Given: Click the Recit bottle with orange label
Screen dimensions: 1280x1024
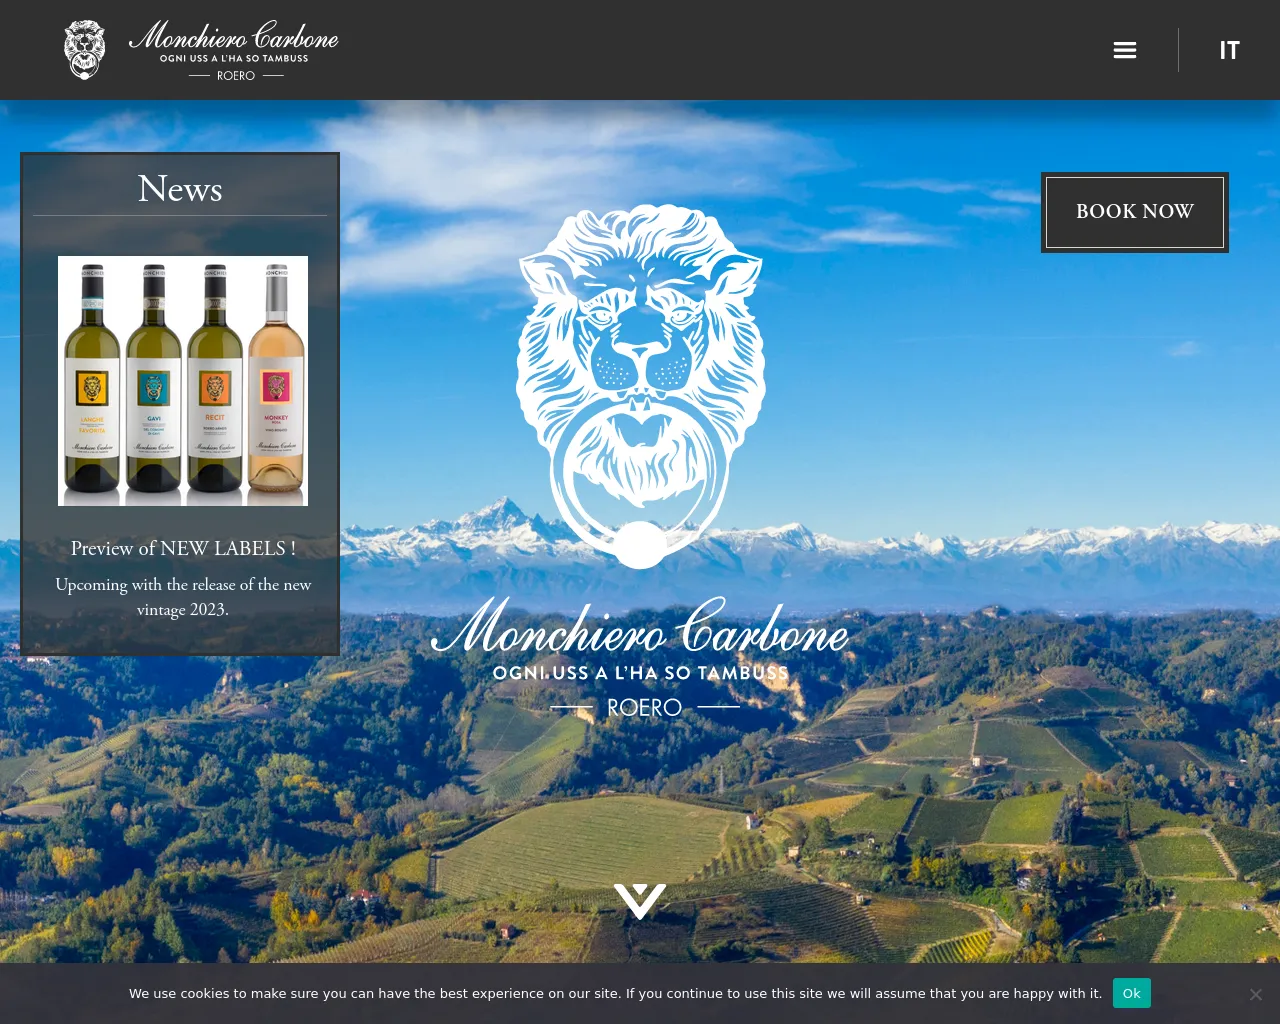Looking at the screenshot, I should (215, 381).
